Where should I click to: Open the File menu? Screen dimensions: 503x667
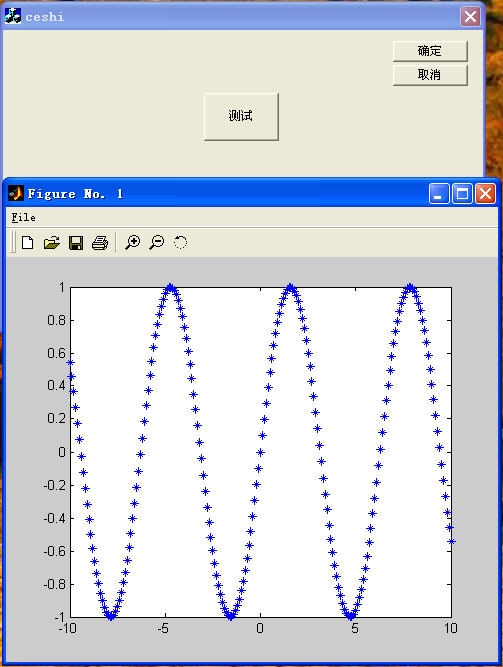coord(23,217)
